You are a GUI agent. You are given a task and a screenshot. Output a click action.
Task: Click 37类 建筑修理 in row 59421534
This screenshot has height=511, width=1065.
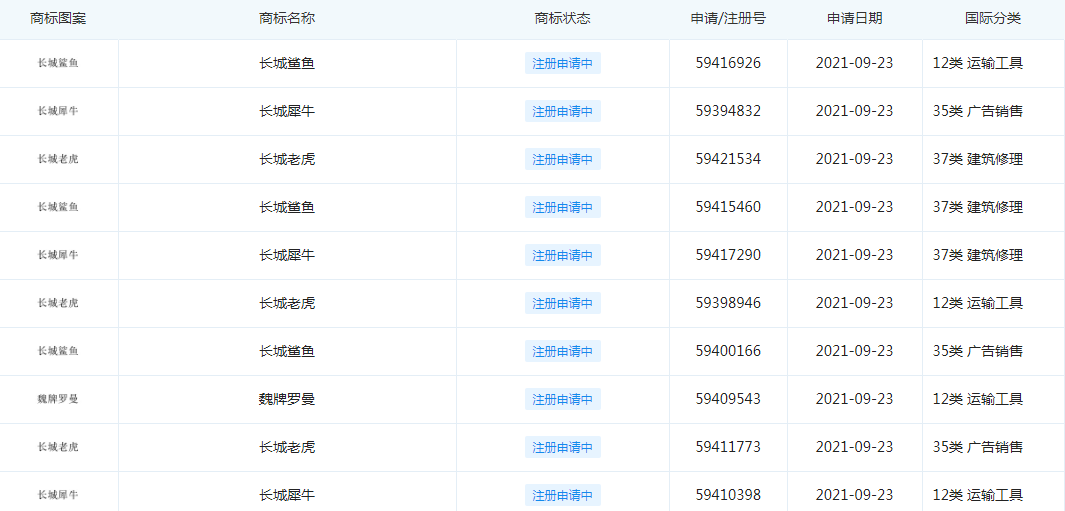pyautogui.click(x=978, y=159)
